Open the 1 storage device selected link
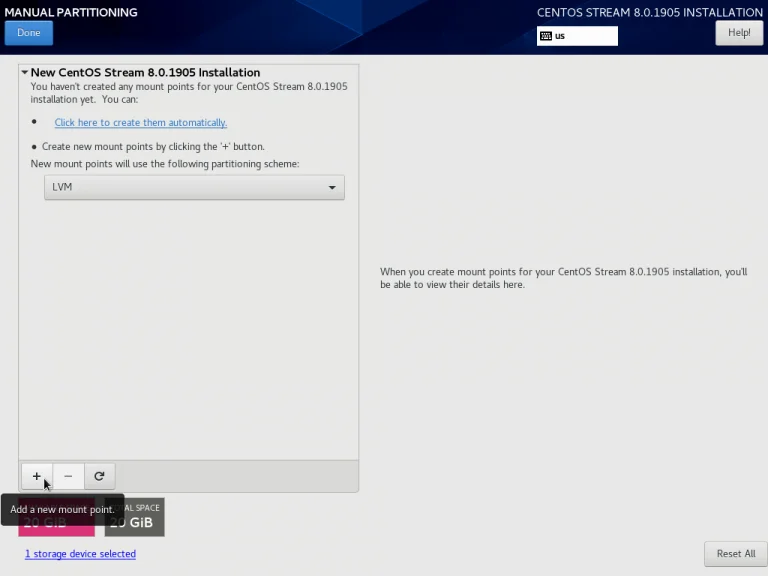The height and width of the screenshot is (576, 768). click(80, 553)
